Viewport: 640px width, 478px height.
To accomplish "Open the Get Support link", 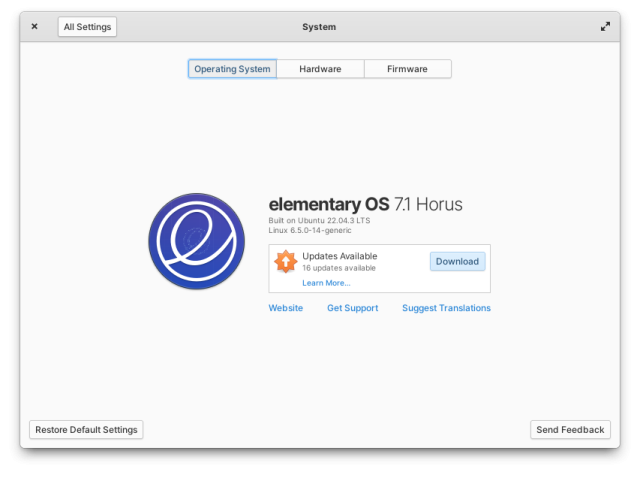I will coord(353,308).
